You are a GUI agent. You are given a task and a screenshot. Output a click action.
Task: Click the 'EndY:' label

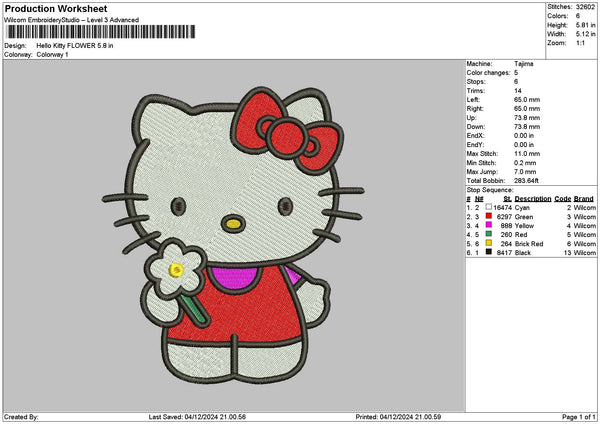point(475,145)
